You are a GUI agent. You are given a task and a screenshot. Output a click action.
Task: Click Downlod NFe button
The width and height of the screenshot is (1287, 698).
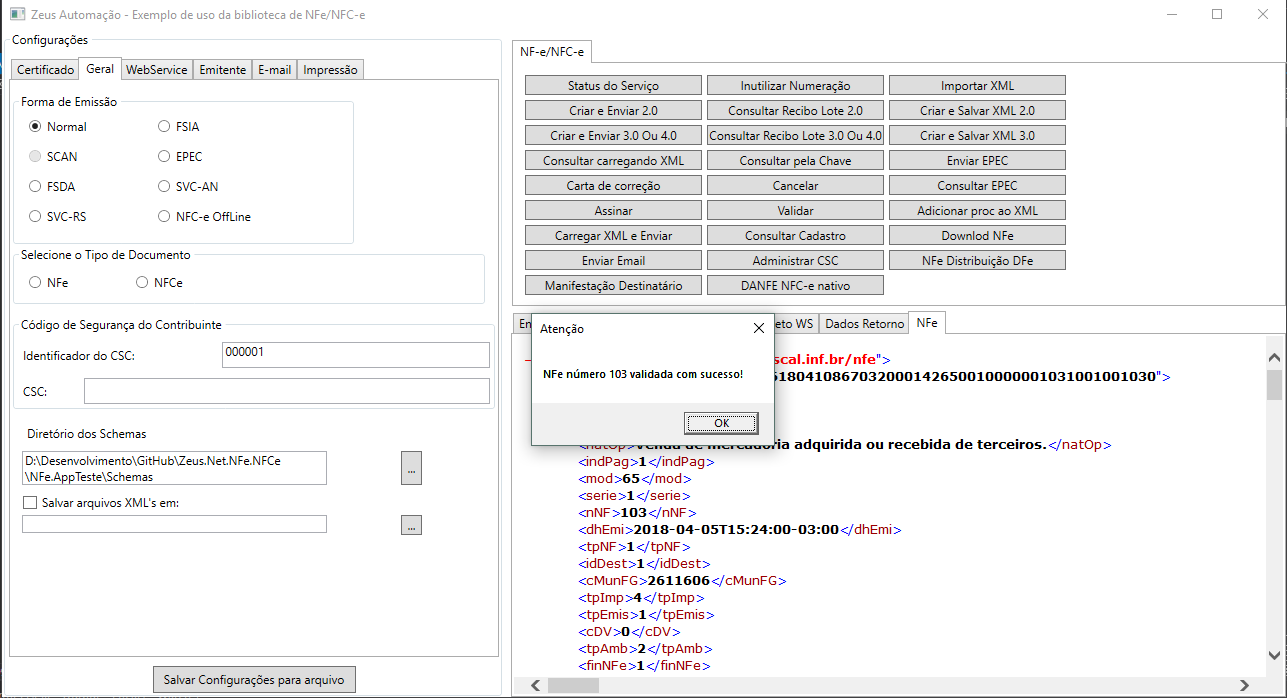(x=977, y=236)
